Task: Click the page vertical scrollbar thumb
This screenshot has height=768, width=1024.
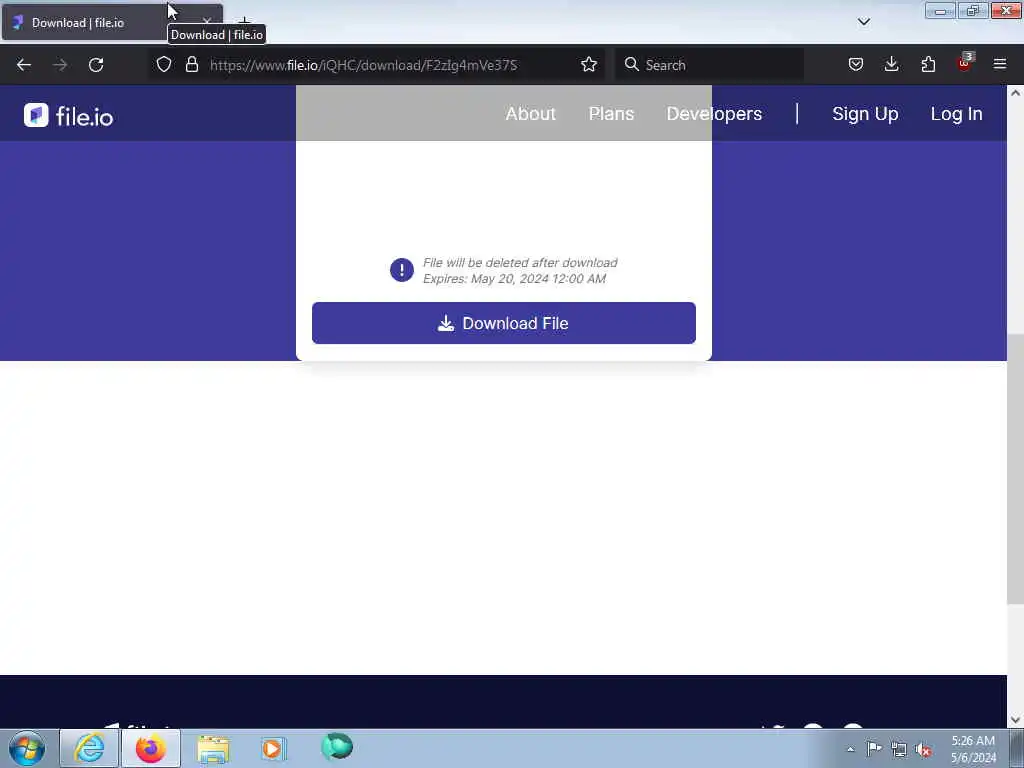Action: [x=1015, y=470]
